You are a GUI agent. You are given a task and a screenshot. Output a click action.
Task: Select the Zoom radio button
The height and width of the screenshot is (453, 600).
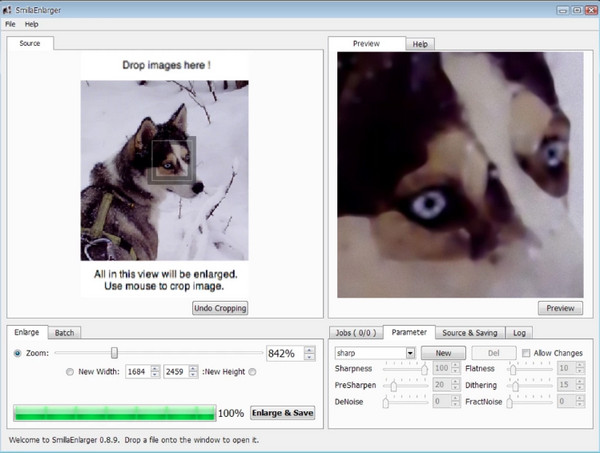(18, 353)
